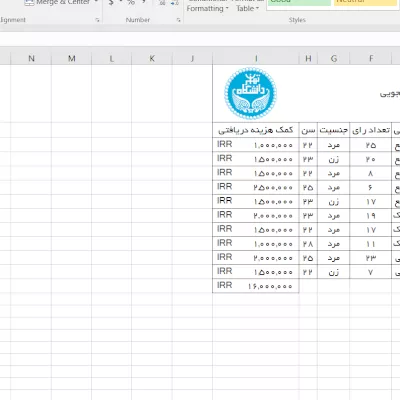
Task: Select the amount cell in the ۱۱ votes row
Action: point(256,244)
